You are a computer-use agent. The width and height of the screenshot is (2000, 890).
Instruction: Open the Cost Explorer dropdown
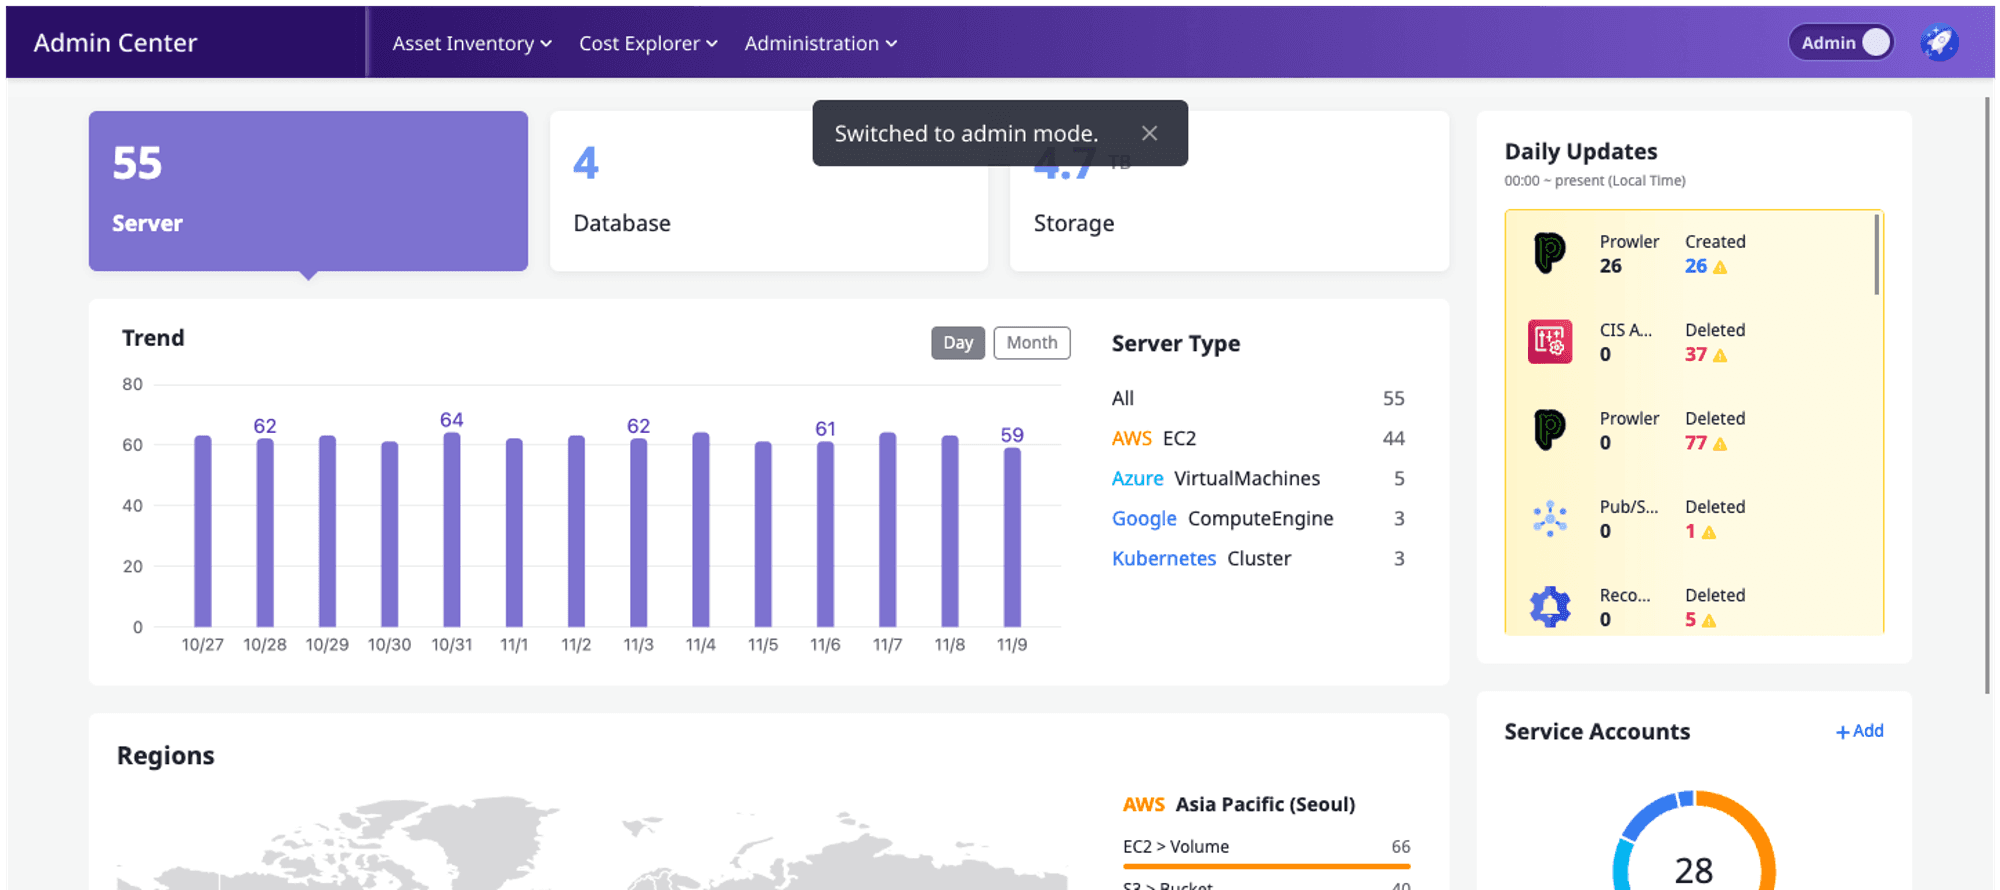648,43
